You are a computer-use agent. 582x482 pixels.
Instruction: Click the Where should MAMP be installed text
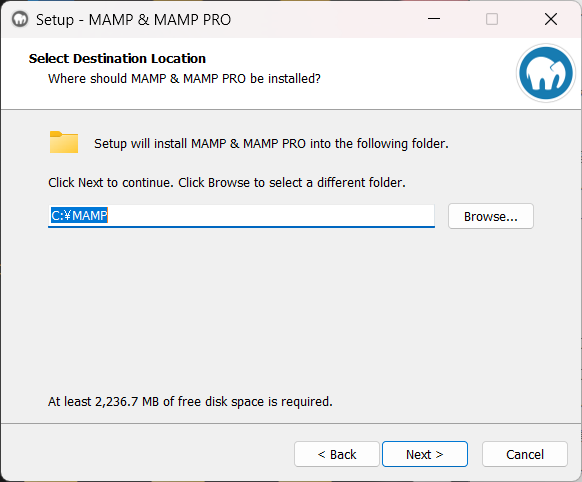184,79
